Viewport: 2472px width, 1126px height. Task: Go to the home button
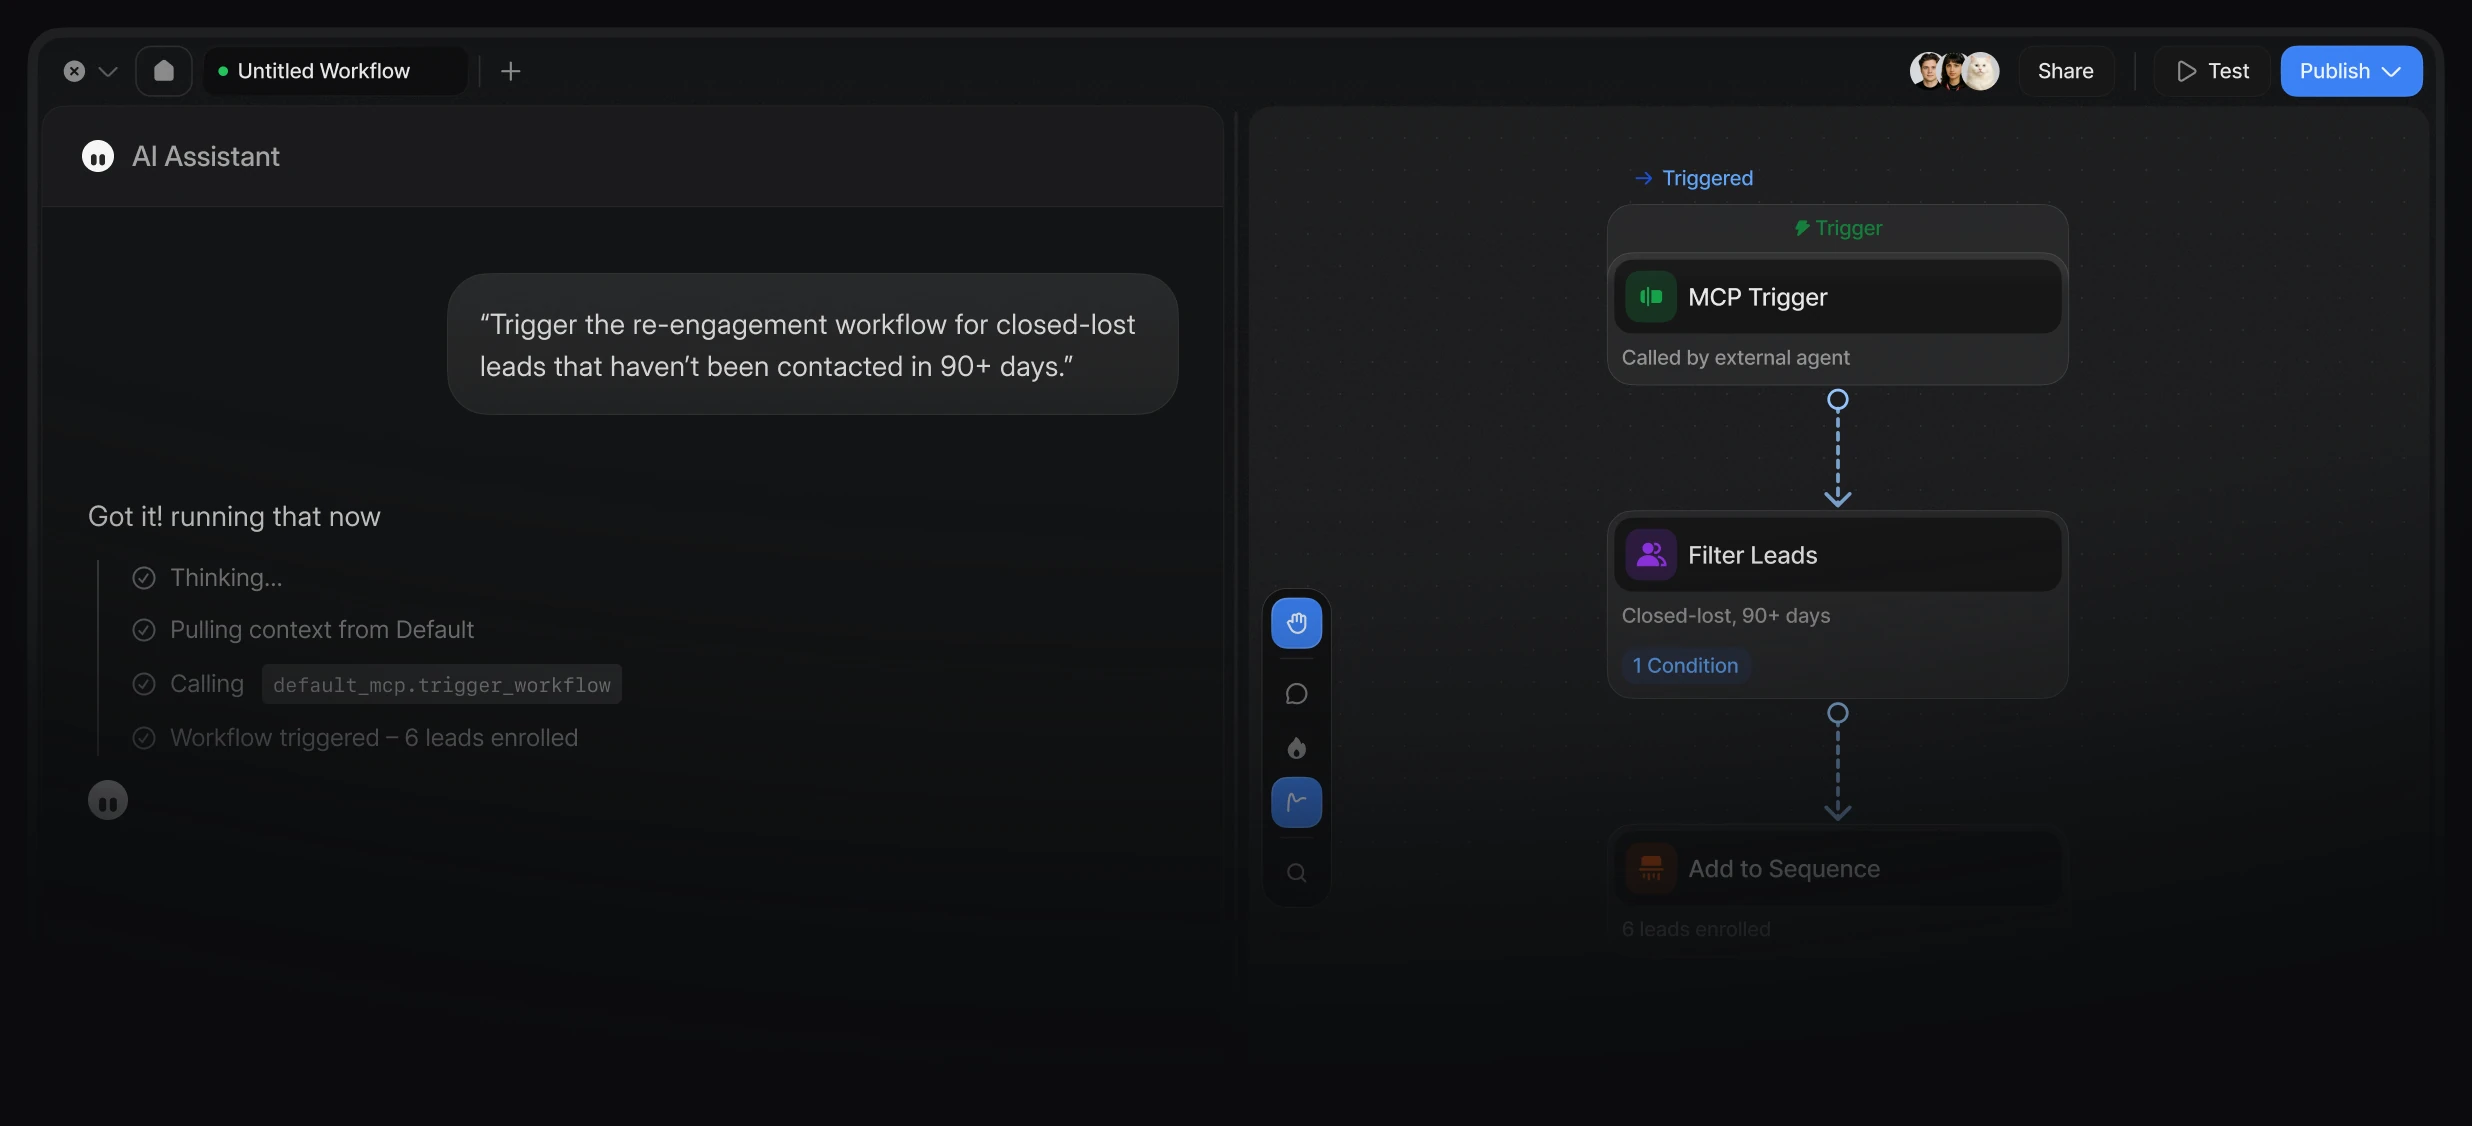coord(164,71)
